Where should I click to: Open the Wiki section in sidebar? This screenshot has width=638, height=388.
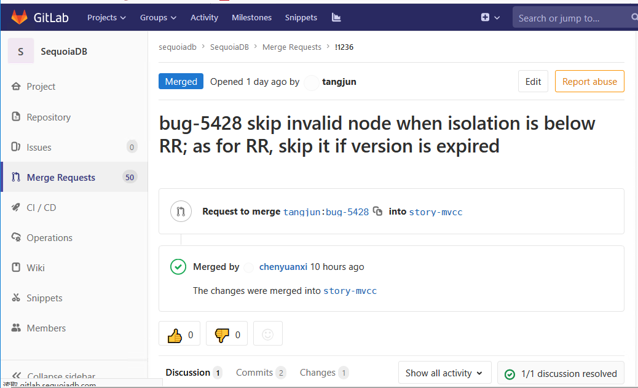click(x=35, y=268)
